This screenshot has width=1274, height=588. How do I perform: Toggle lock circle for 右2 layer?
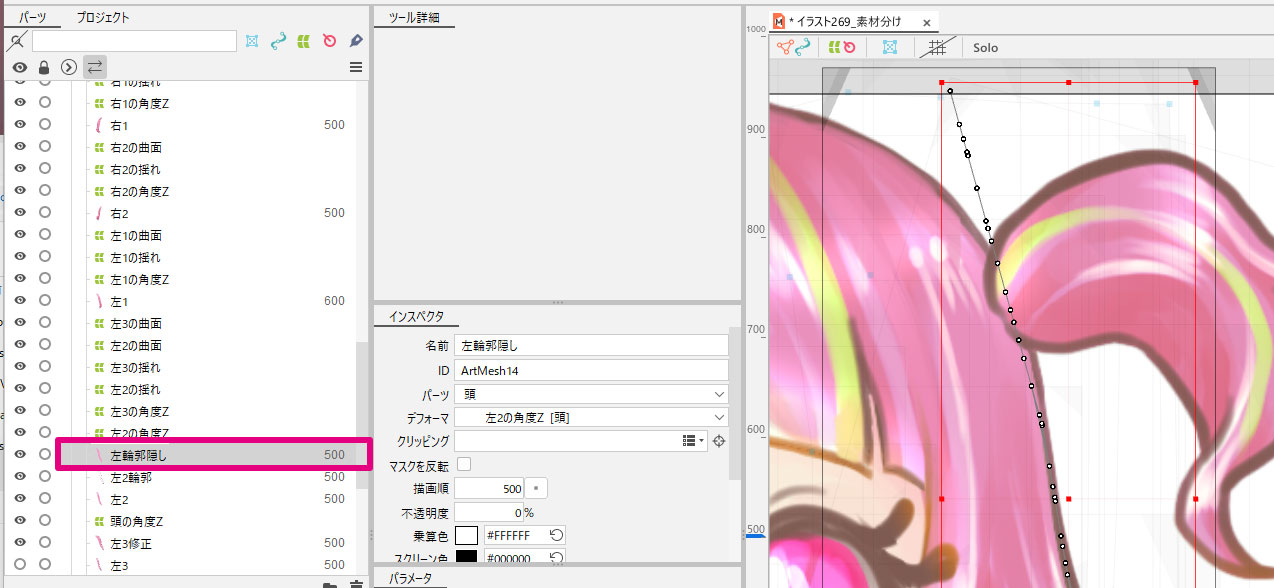pyautogui.click(x=44, y=213)
